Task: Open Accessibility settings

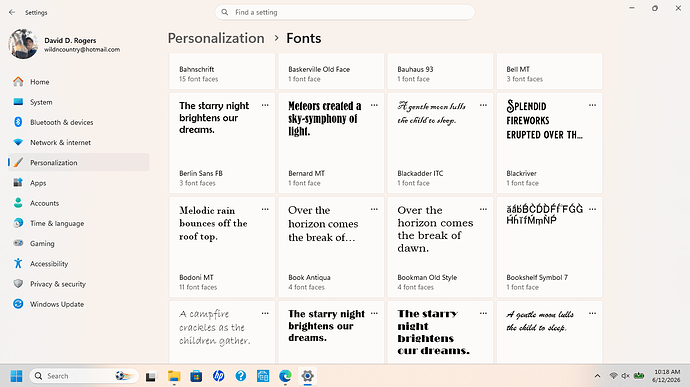Action: (x=79, y=264)
